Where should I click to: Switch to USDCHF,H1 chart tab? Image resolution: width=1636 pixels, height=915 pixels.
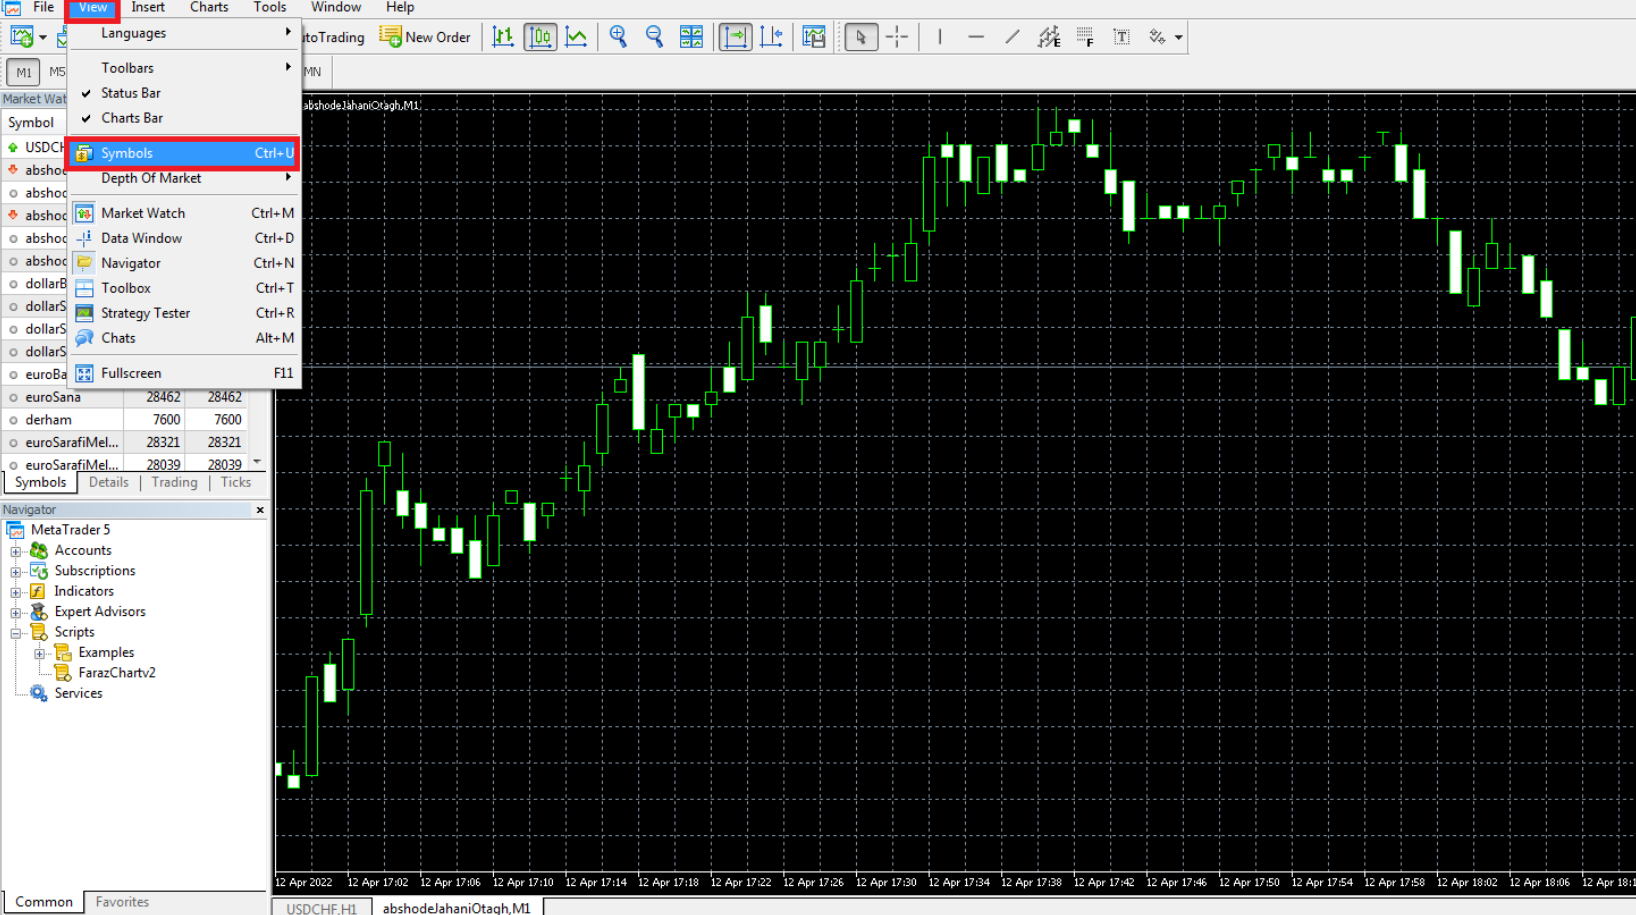coord(321,908)
